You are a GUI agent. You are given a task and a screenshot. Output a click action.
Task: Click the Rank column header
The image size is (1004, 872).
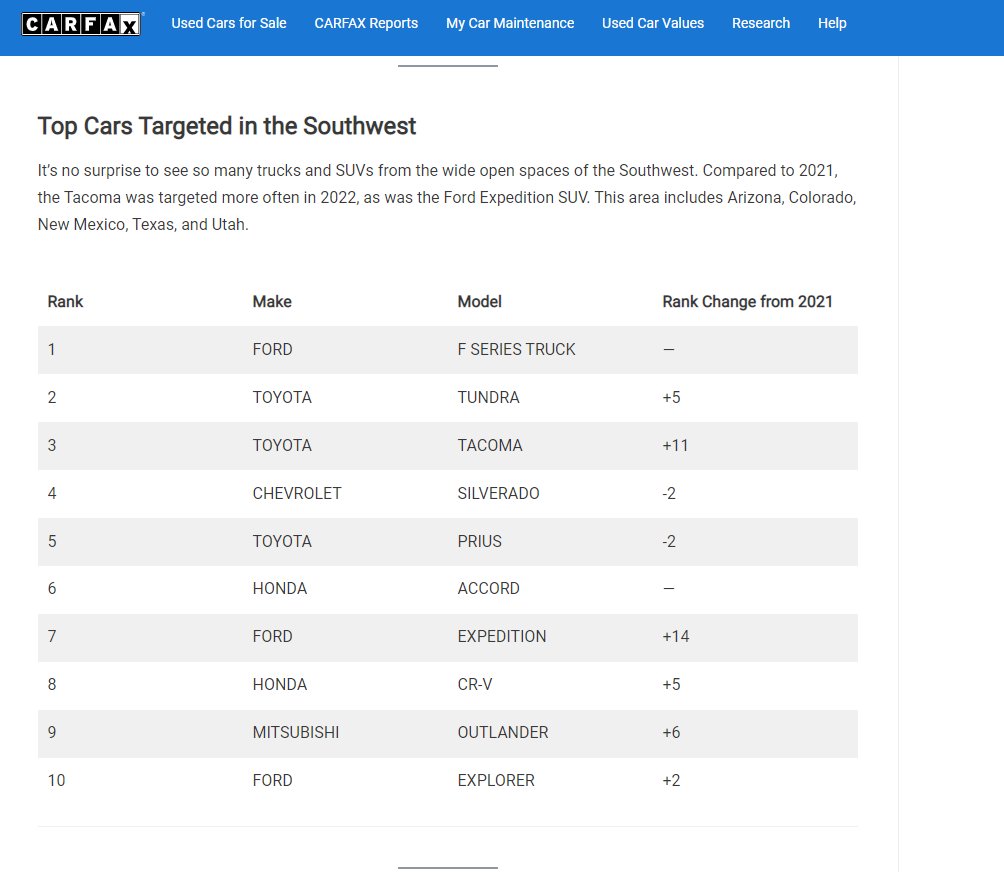click(x=65, y=302)
